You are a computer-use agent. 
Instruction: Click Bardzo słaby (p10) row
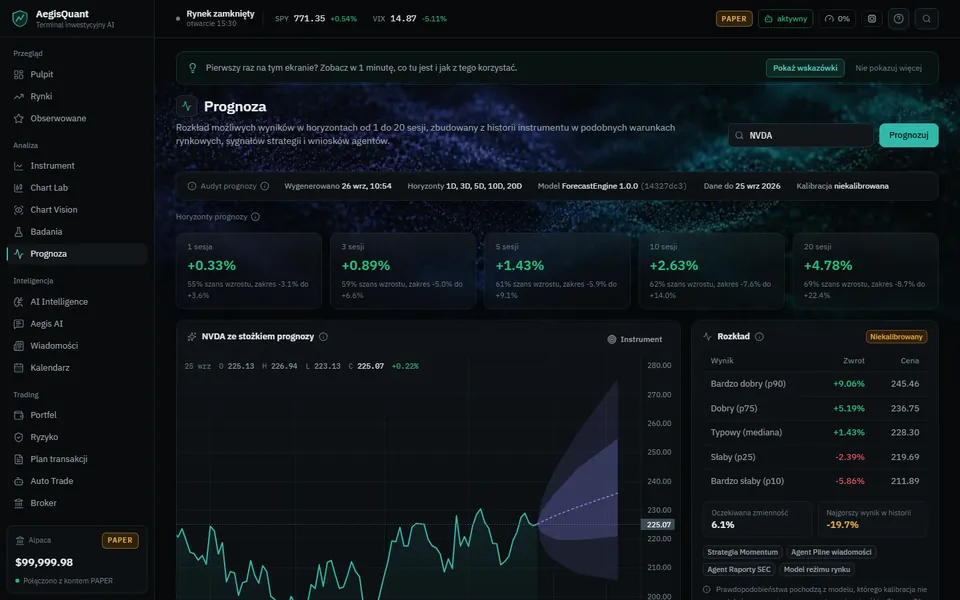click(x=815, y=481)
